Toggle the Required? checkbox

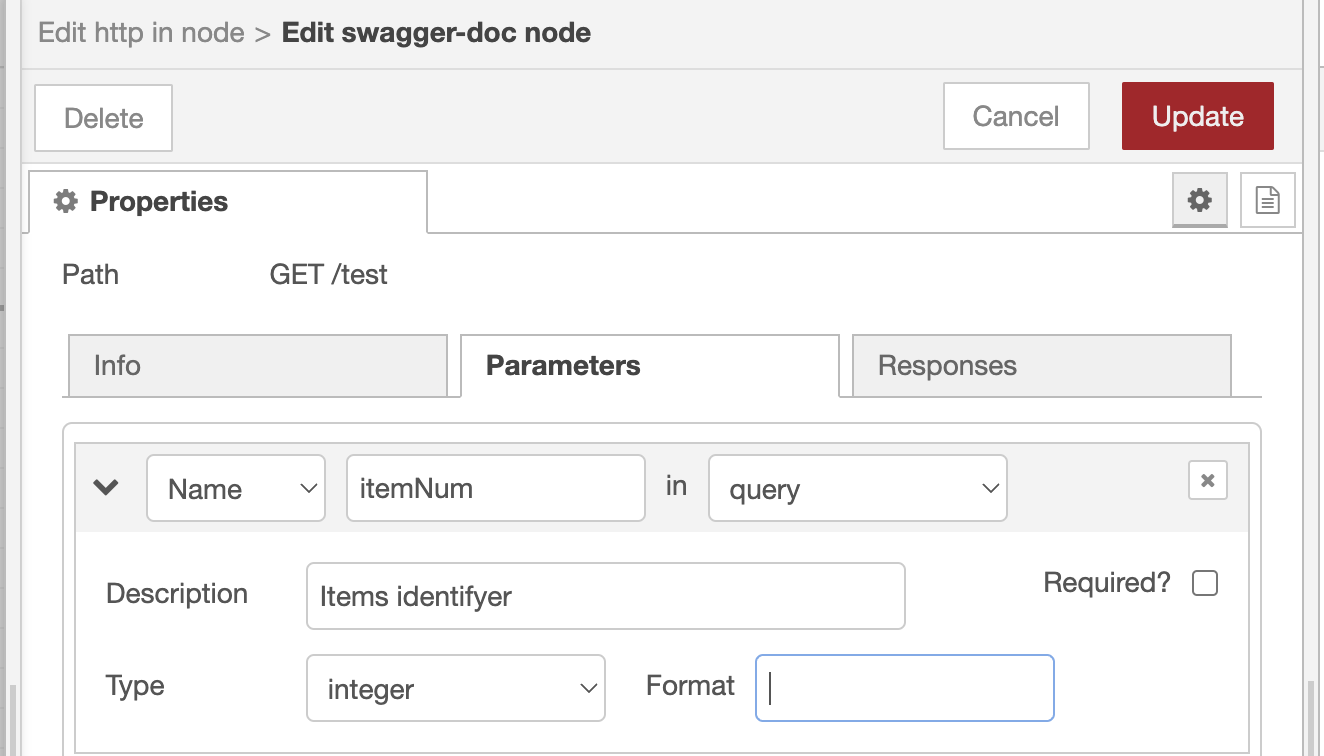click(1205, 584)
